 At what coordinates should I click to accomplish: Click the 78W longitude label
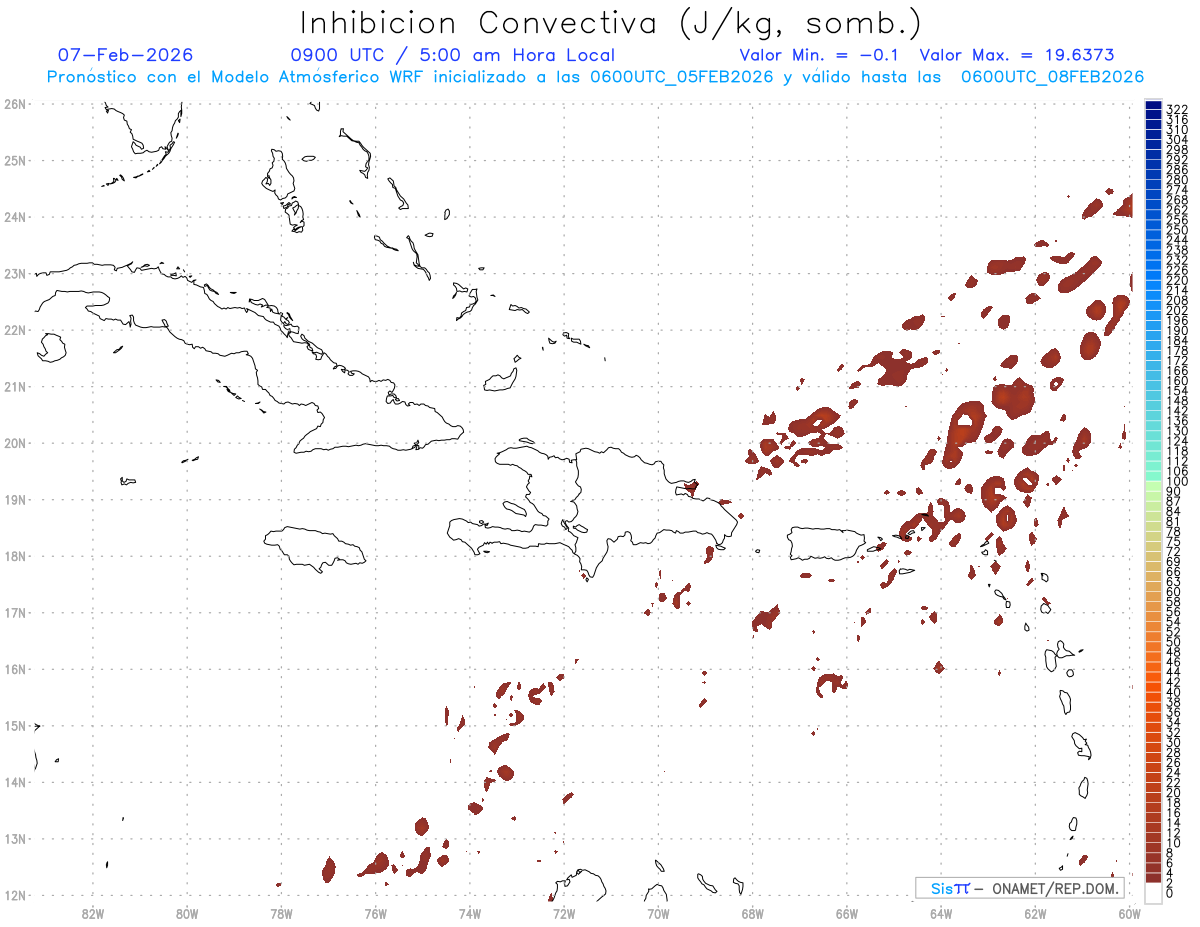click(x=281, y=913)
